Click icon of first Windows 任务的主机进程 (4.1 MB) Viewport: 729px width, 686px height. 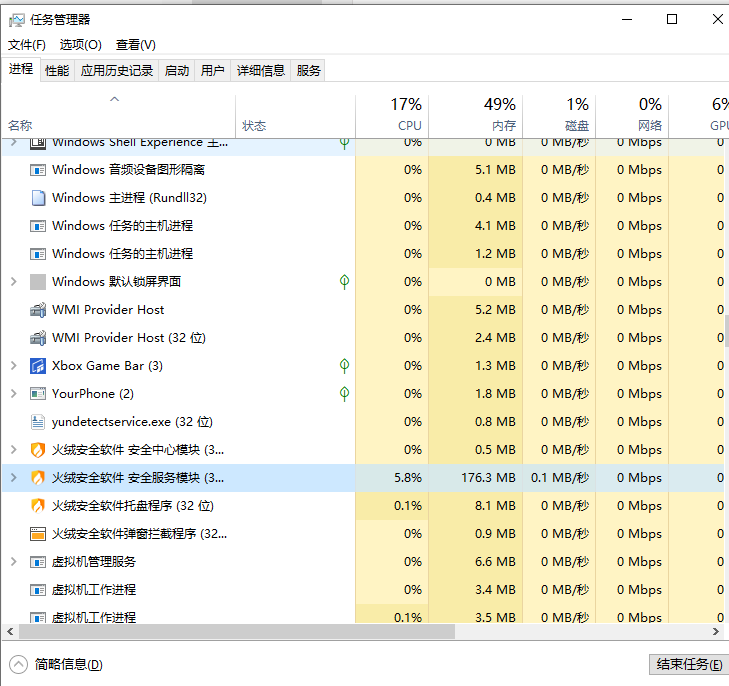[x=38, y=226]
